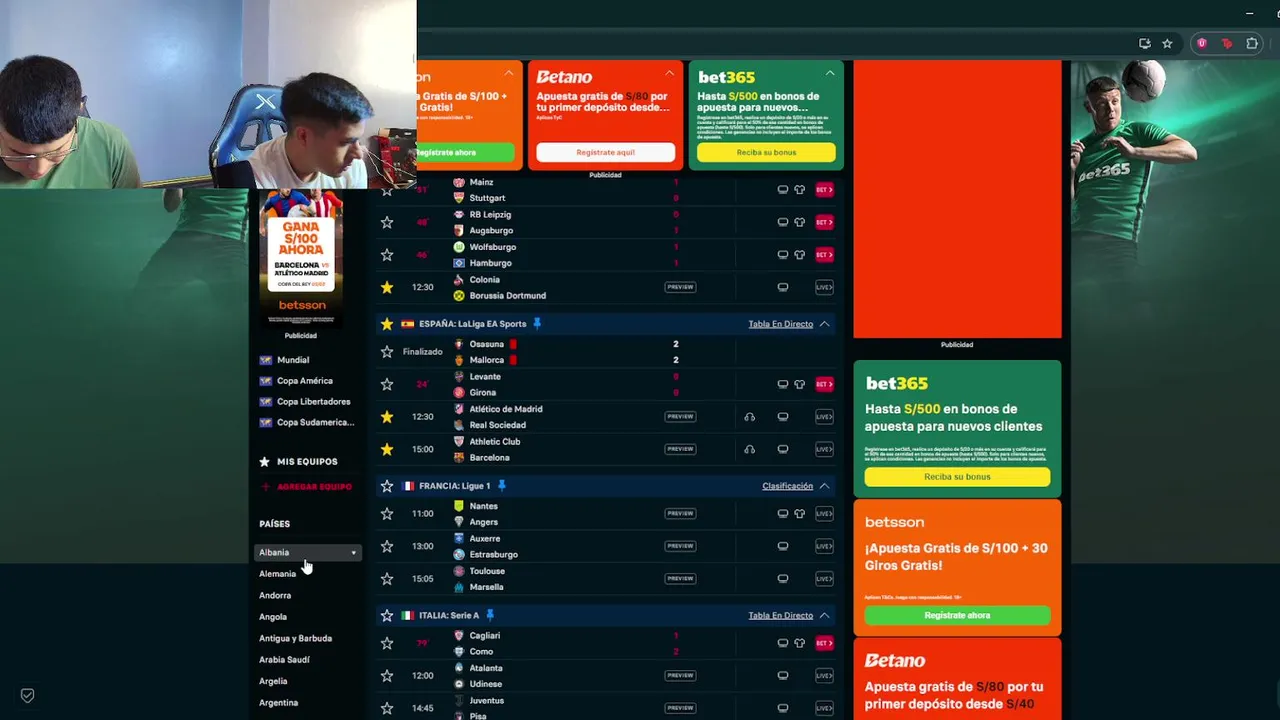Open audio headphones icon for Athletic Club vs Barcelona

(750, 449)
